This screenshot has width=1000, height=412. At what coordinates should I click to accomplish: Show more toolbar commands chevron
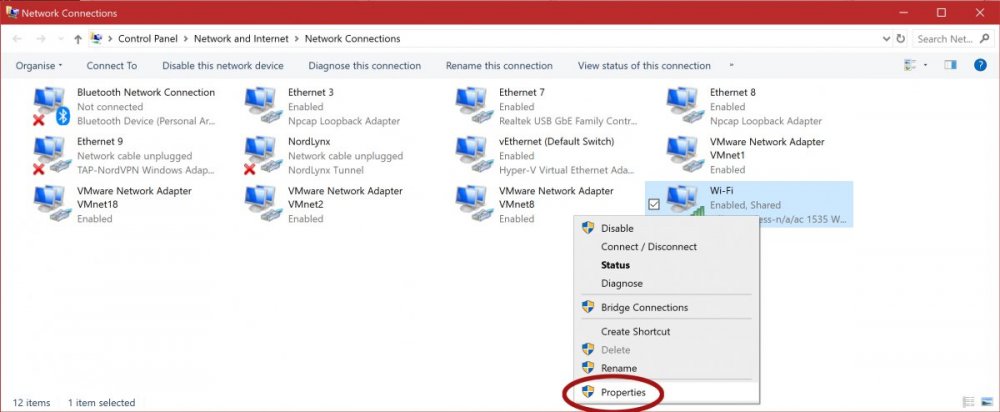coord(732,65)
